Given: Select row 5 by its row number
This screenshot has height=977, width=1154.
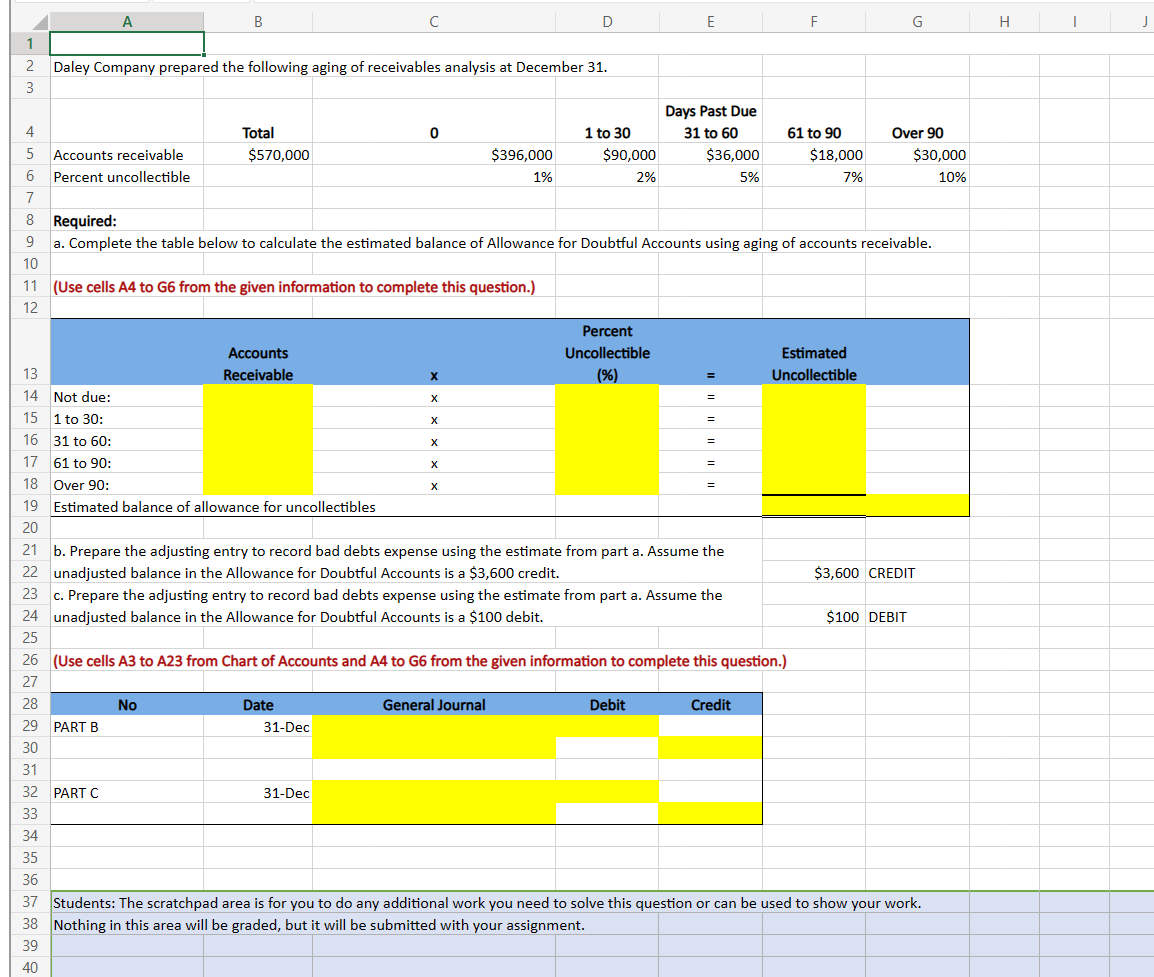Looking at the screenshot, I should click(x=28, y=155).
